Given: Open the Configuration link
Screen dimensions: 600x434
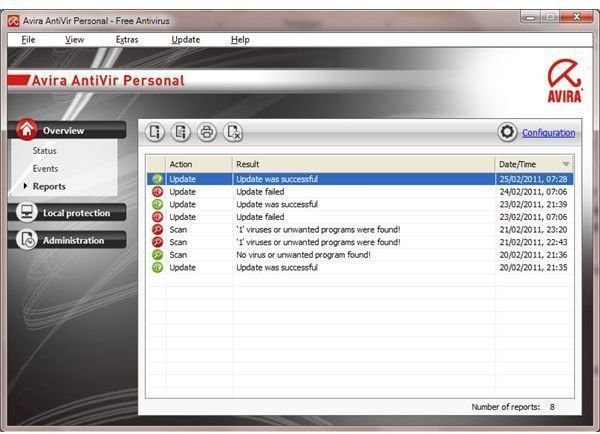Looking at the screenshot, I should [x=548, y=133].
